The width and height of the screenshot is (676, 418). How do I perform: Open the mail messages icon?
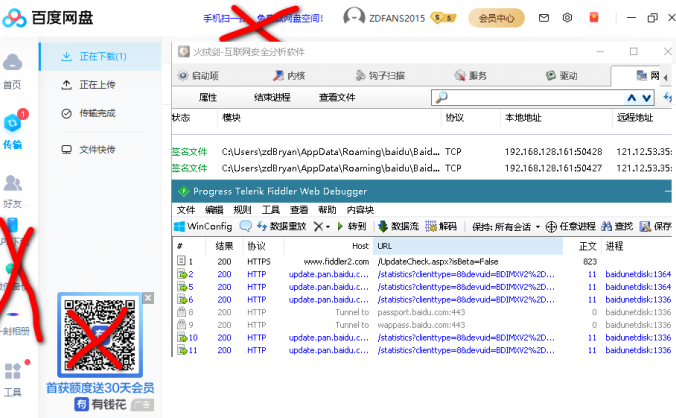(x=544, y=18)
